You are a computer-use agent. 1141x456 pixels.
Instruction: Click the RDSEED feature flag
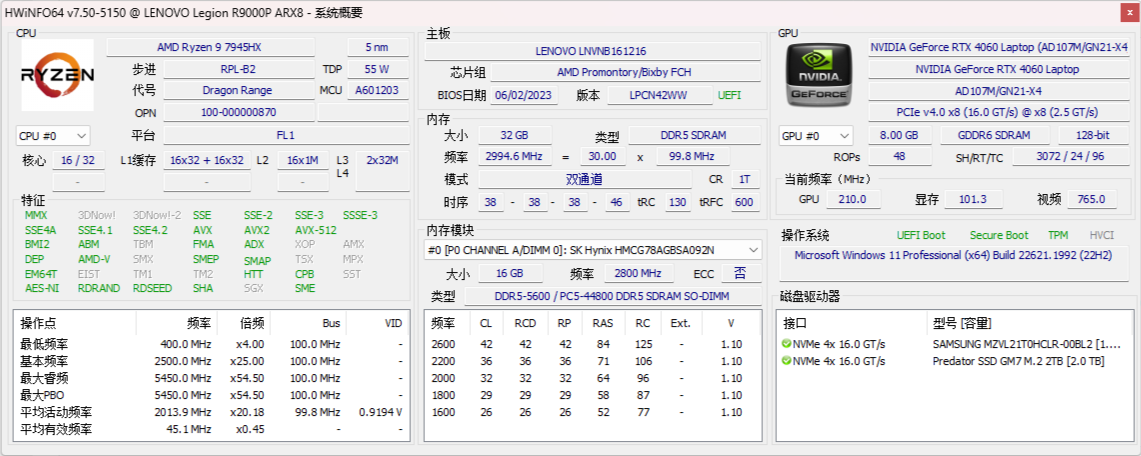tap(153, 288)
